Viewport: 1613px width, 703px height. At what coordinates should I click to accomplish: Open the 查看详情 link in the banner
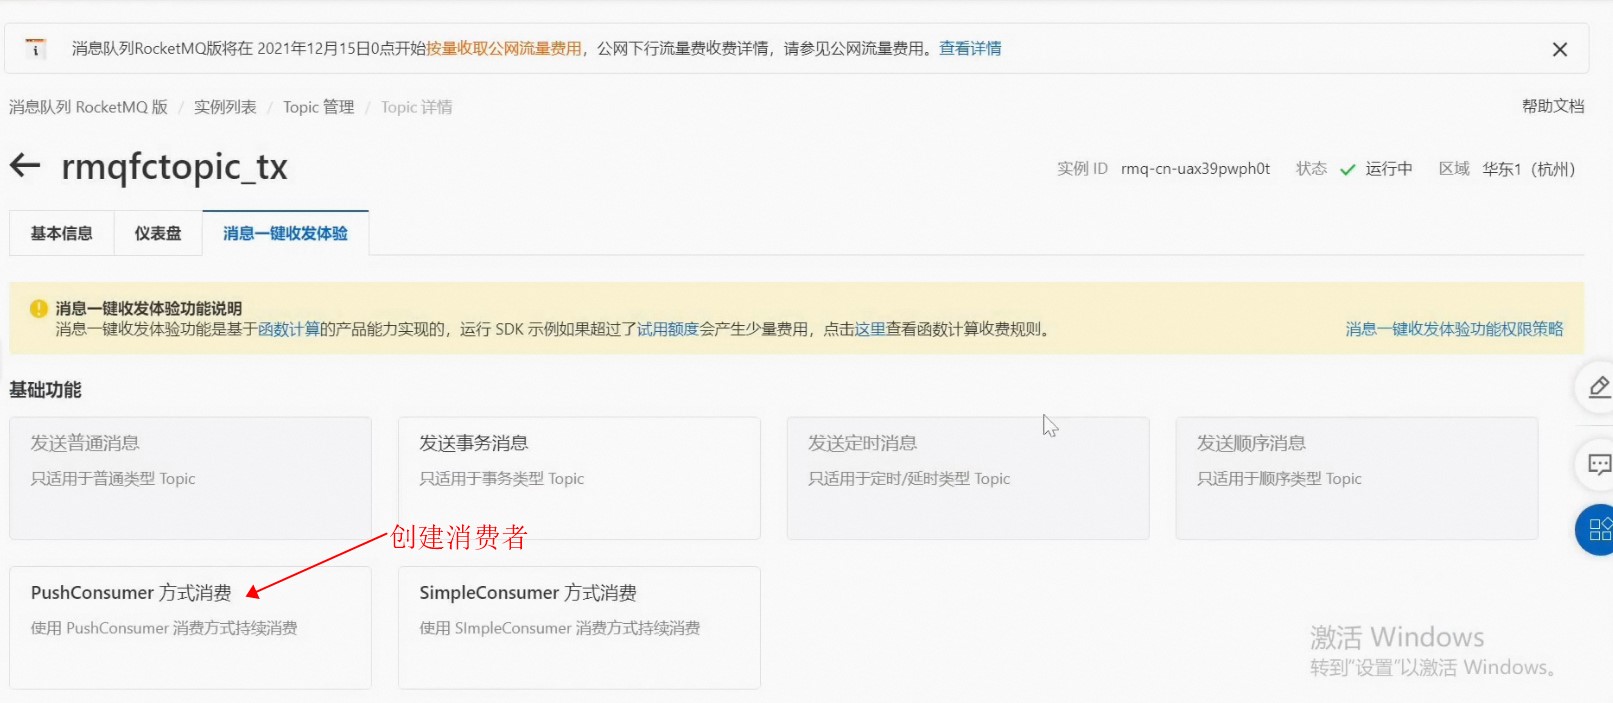point(970,48)
